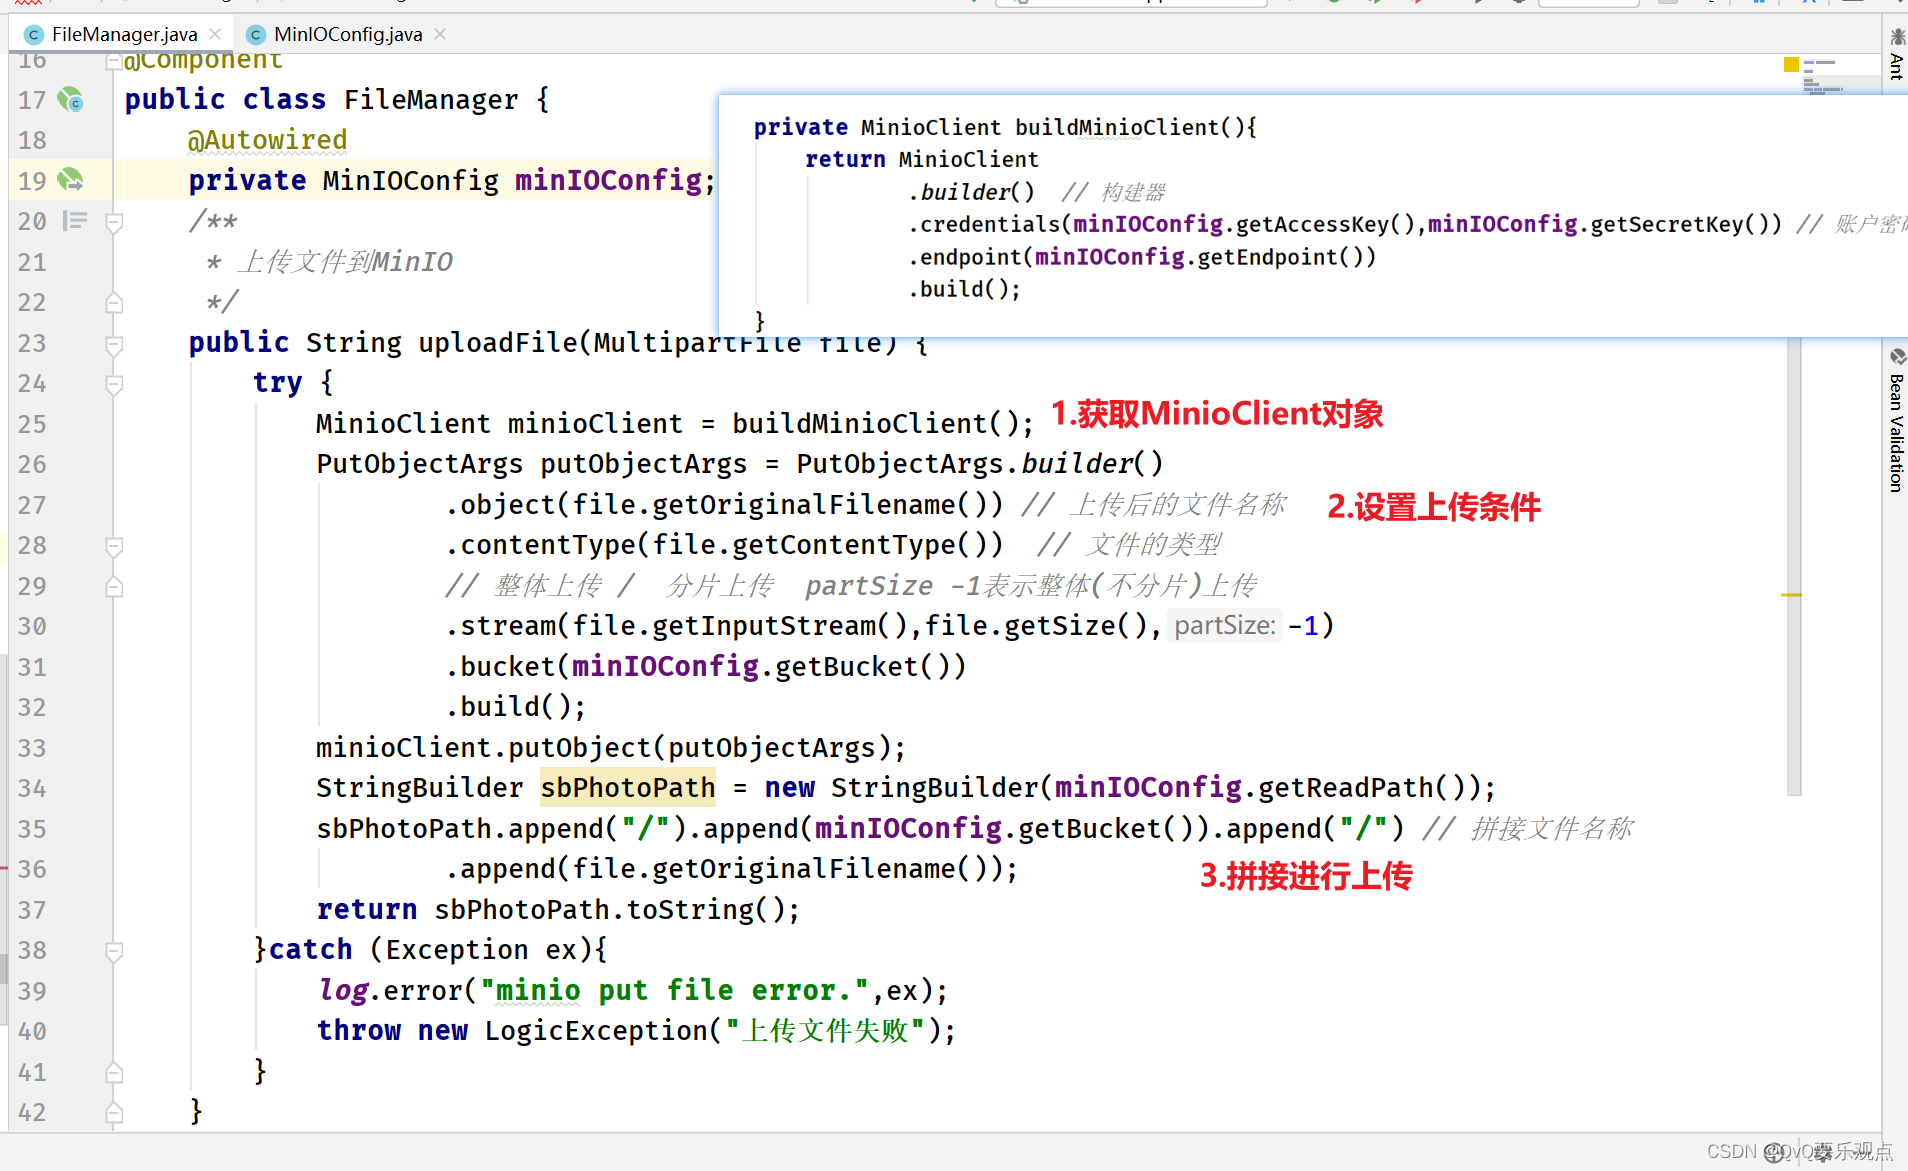Viewport: 1908px width, 1171px height.
Task: Click getSecretKey() in the definition popup
Action: point(1679,224)
